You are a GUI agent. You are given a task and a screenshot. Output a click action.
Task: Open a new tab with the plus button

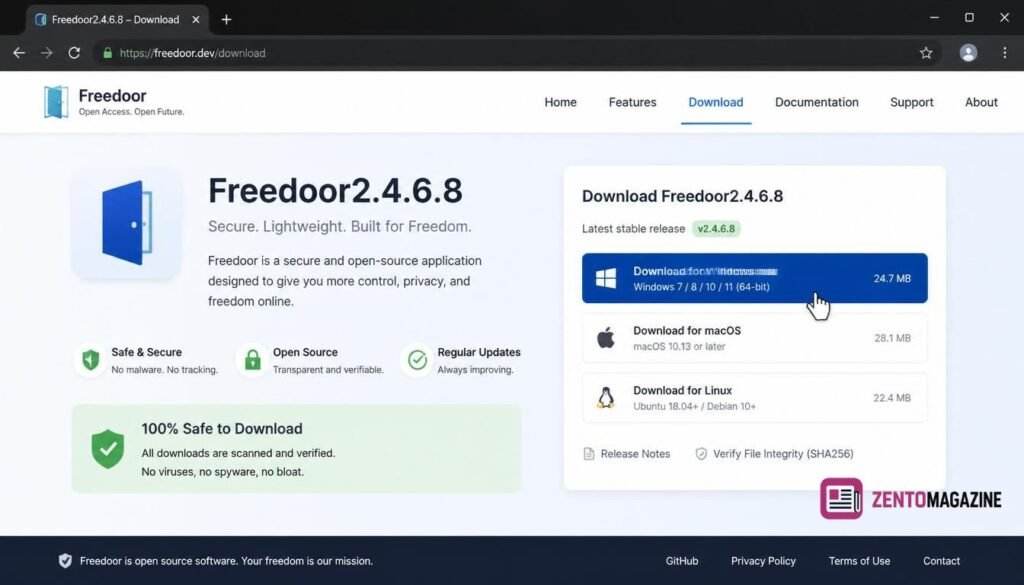coord(226,20)
